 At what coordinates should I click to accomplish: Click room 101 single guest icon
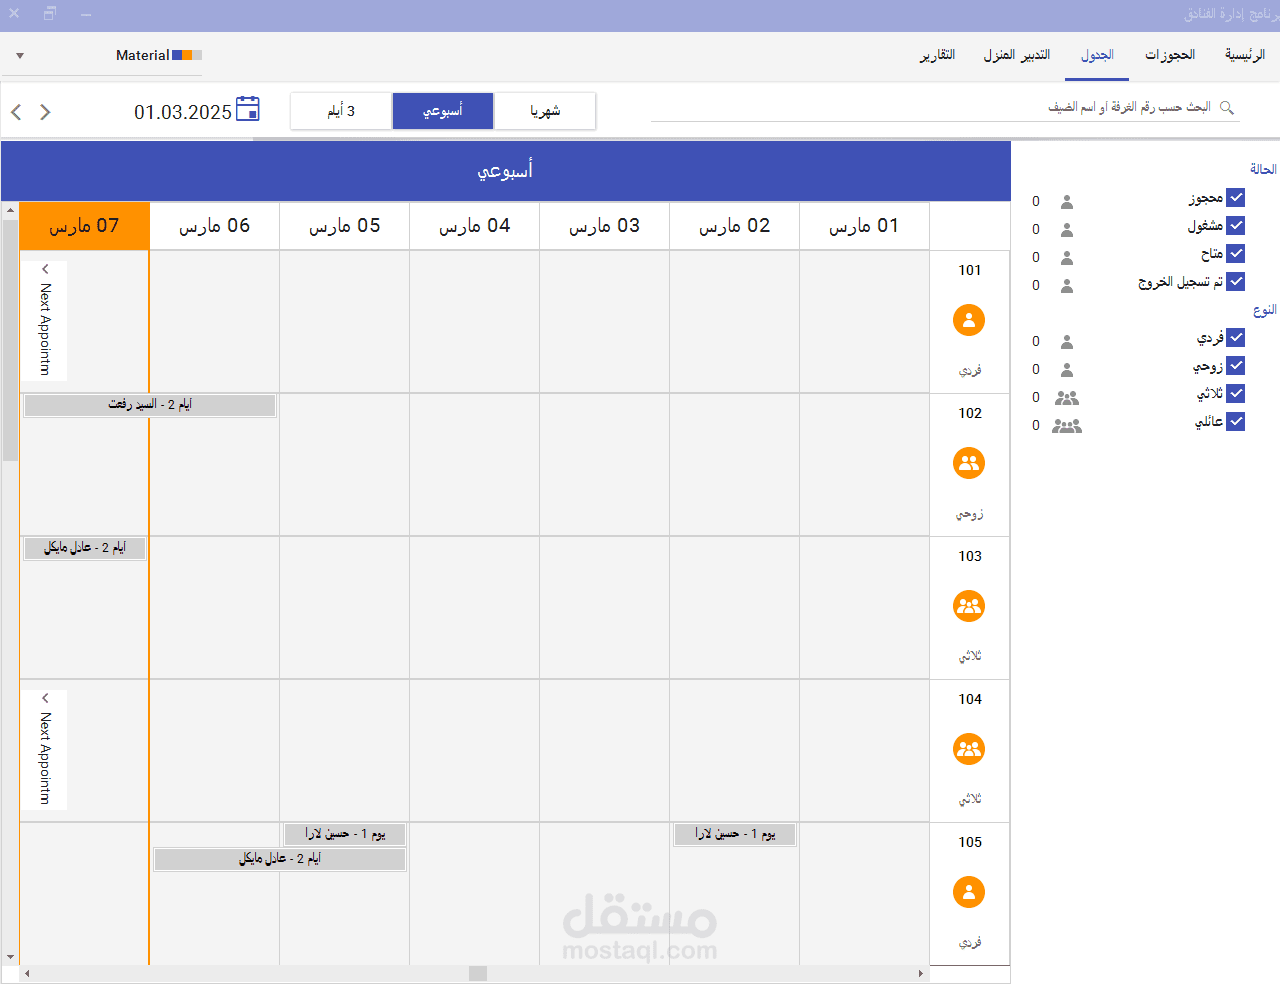click(969, 320)
